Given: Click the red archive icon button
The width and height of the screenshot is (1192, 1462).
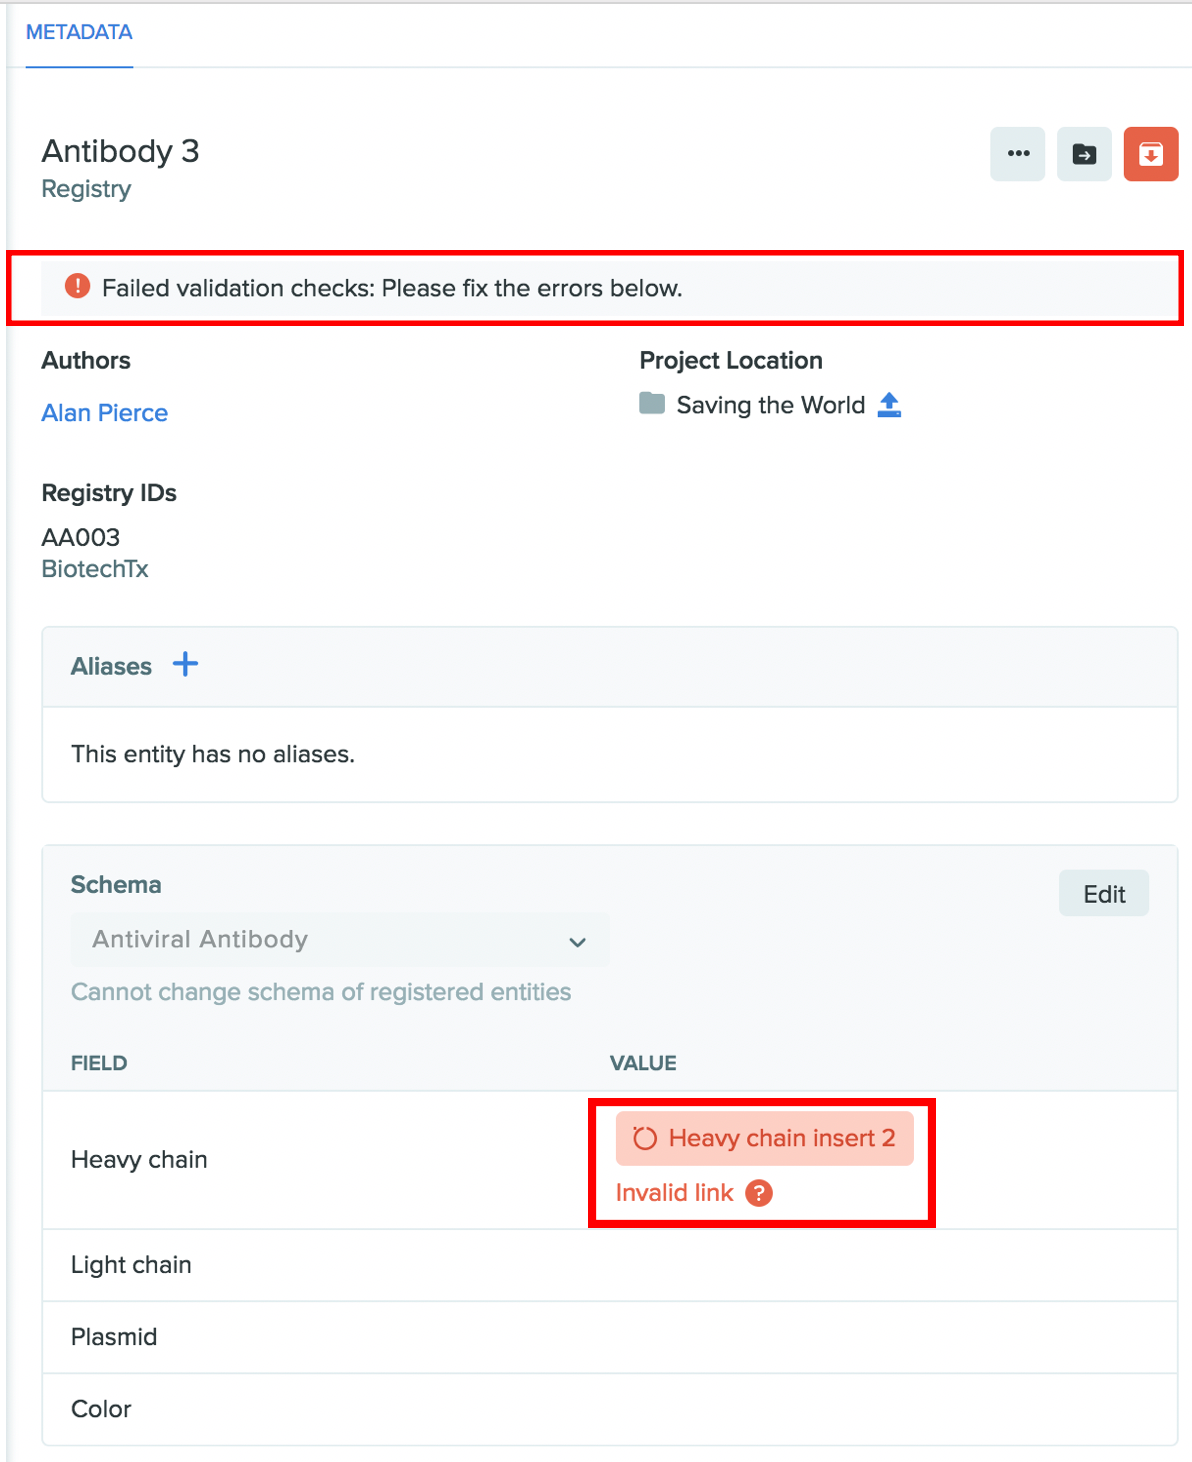Looking at the screenshot, I should coord(1151,154).
